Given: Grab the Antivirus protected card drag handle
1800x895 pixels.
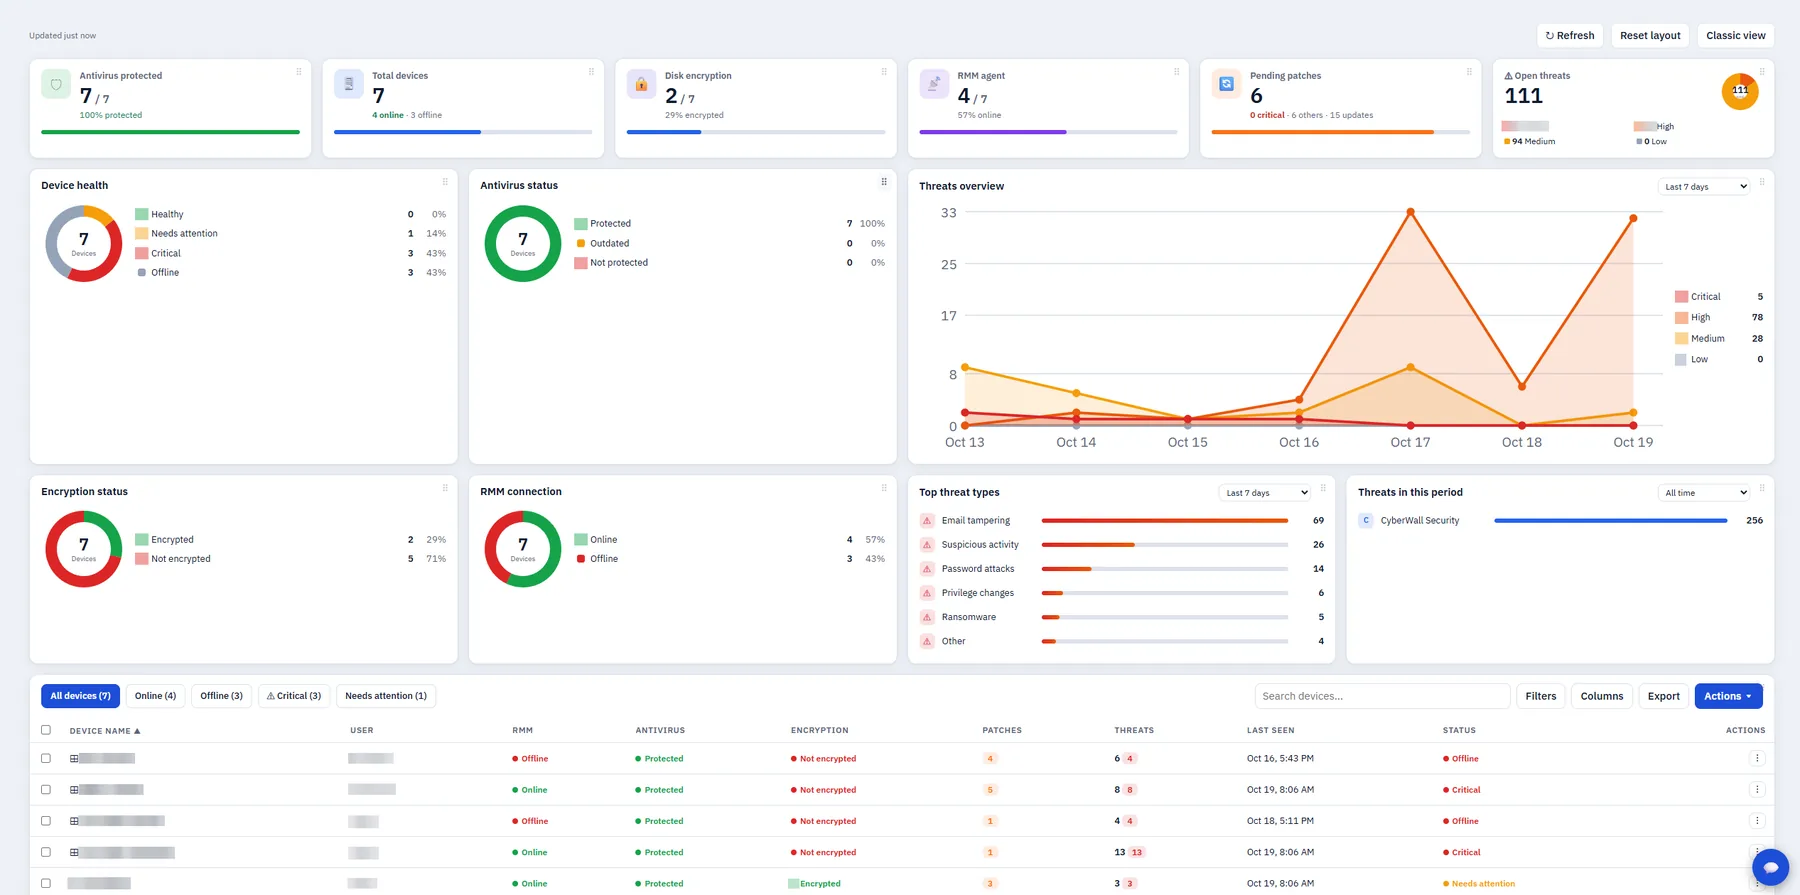Looking at the screenshot, I should pyautogui.click(x=299, y=72).
